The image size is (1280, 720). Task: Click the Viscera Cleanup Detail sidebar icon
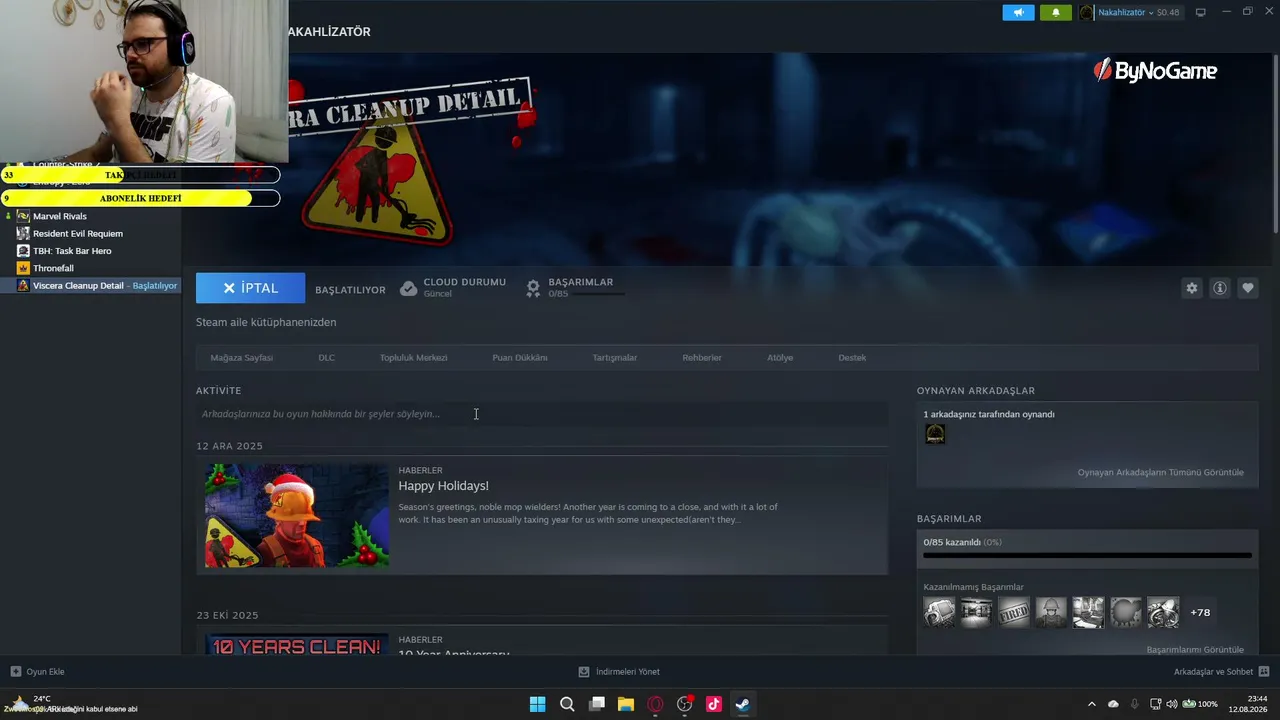tap(23, 286)
